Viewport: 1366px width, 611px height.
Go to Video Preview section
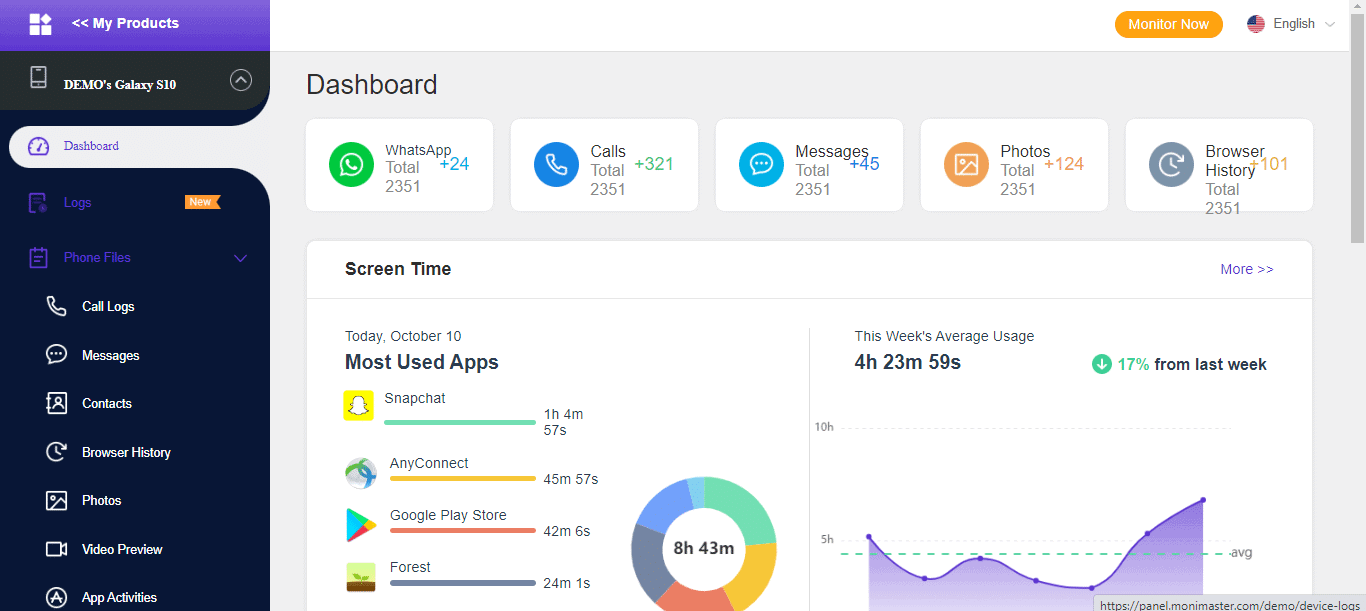coord(122,549)
